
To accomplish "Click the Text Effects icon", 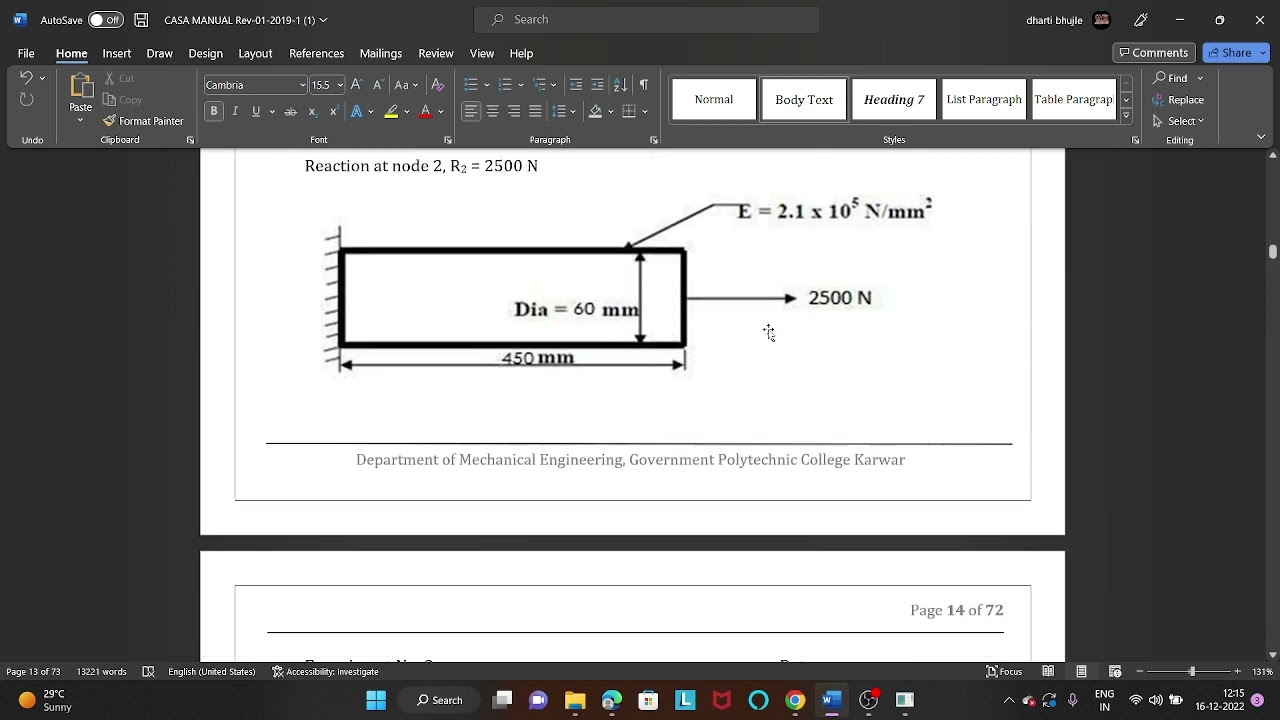I will pyautogui.click(x=356, y=111).
